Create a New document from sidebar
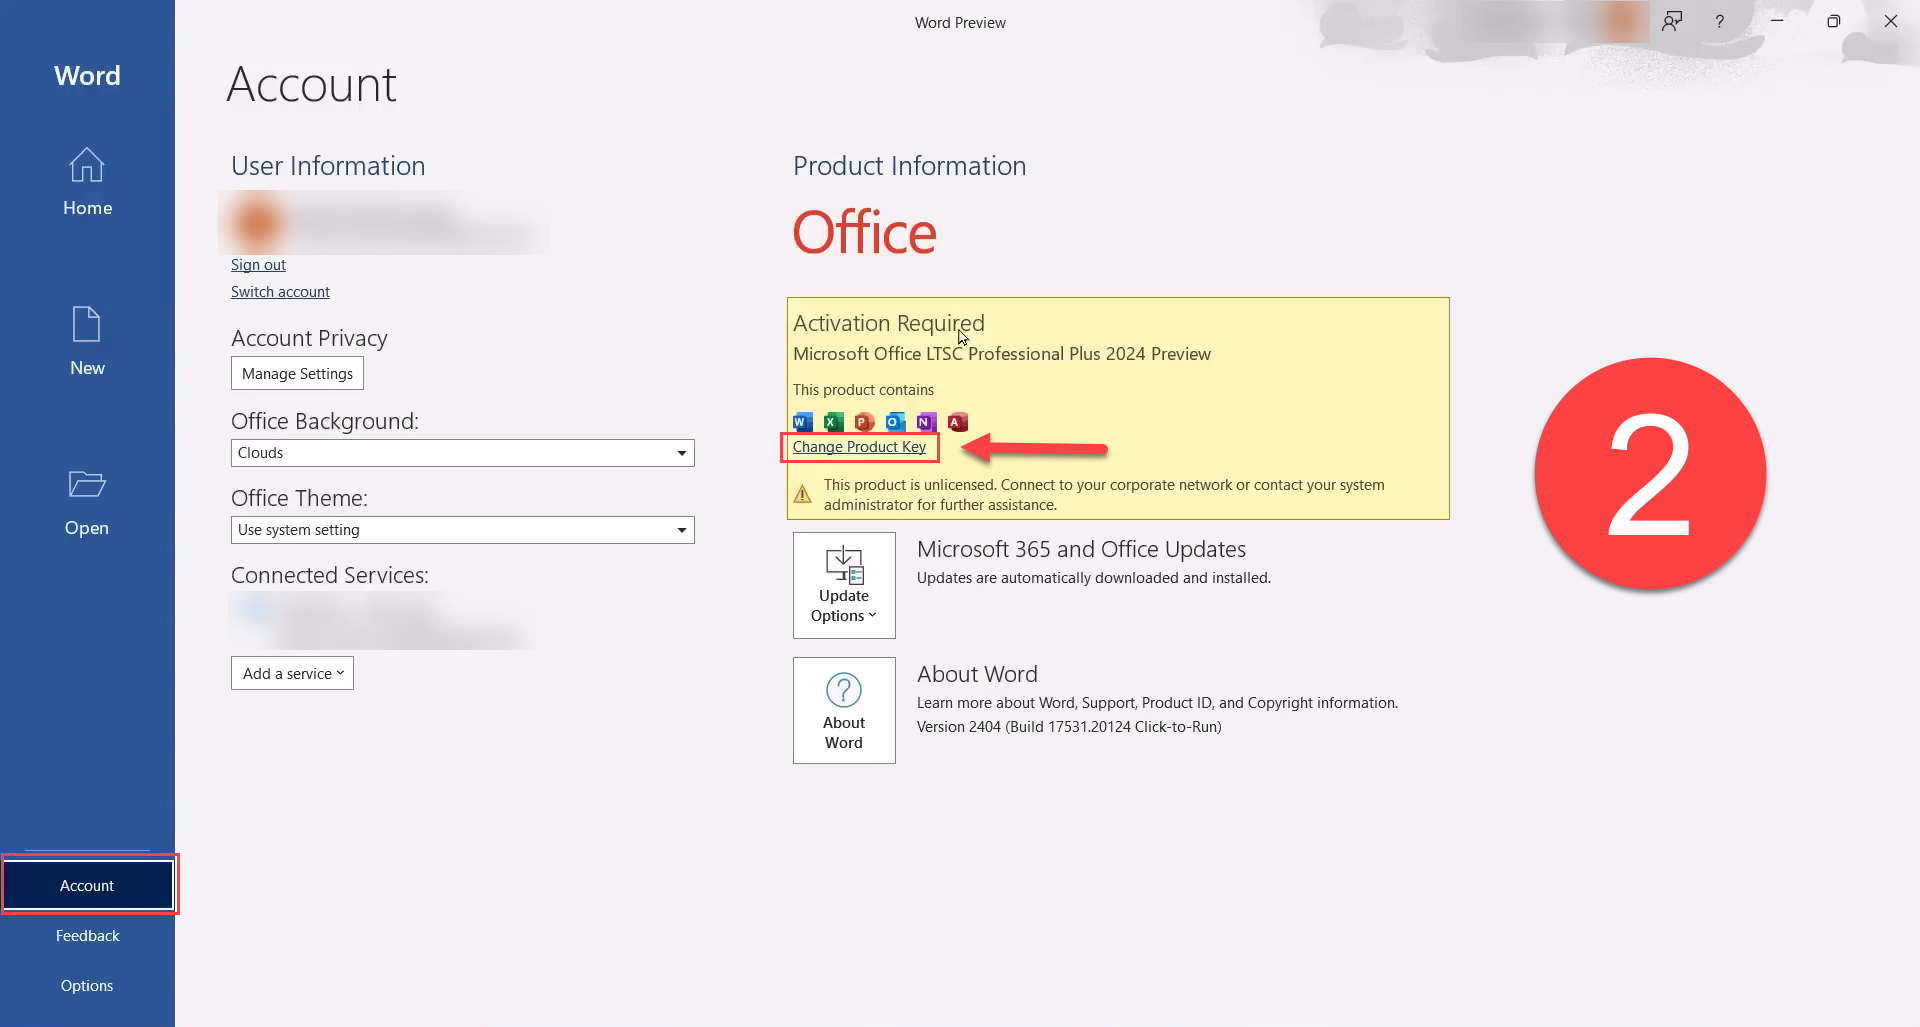1920x1027 pixels. (x=87, y=342)
